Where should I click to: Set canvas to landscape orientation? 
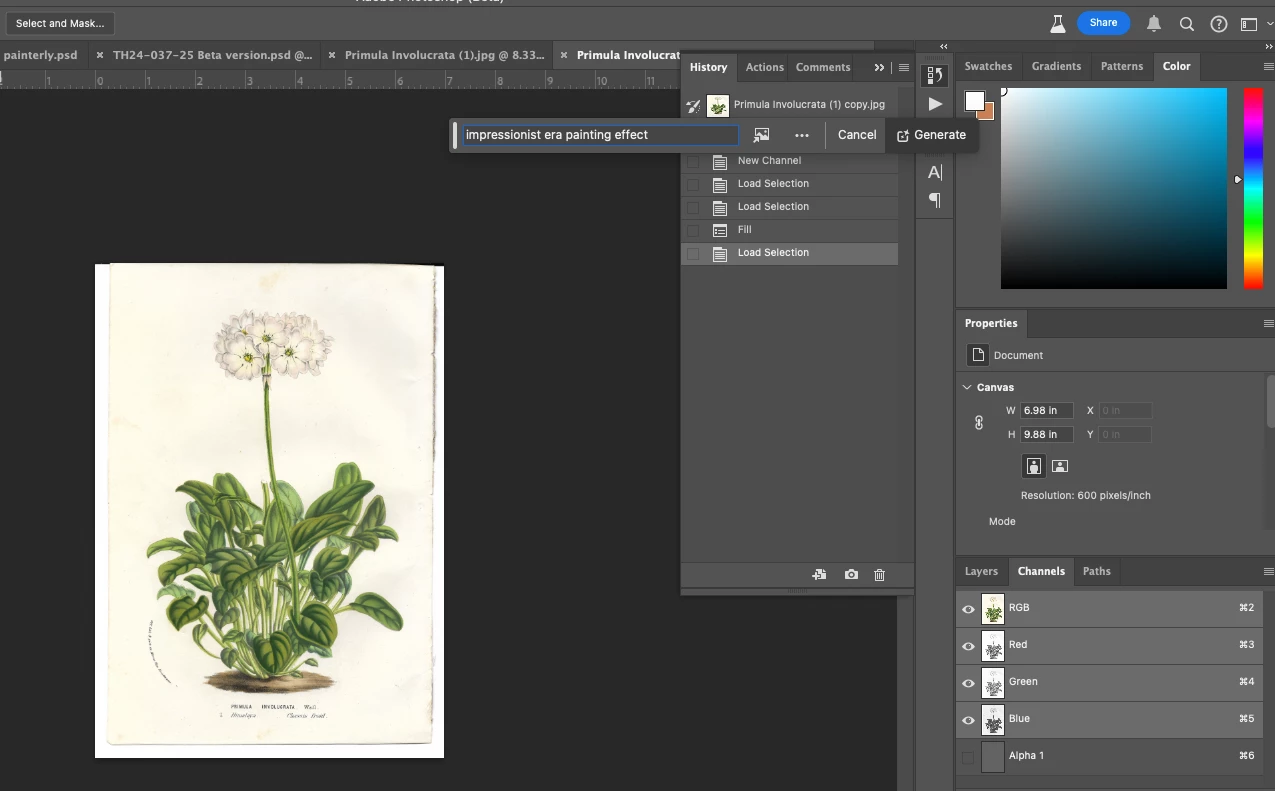pos(1060,466)
